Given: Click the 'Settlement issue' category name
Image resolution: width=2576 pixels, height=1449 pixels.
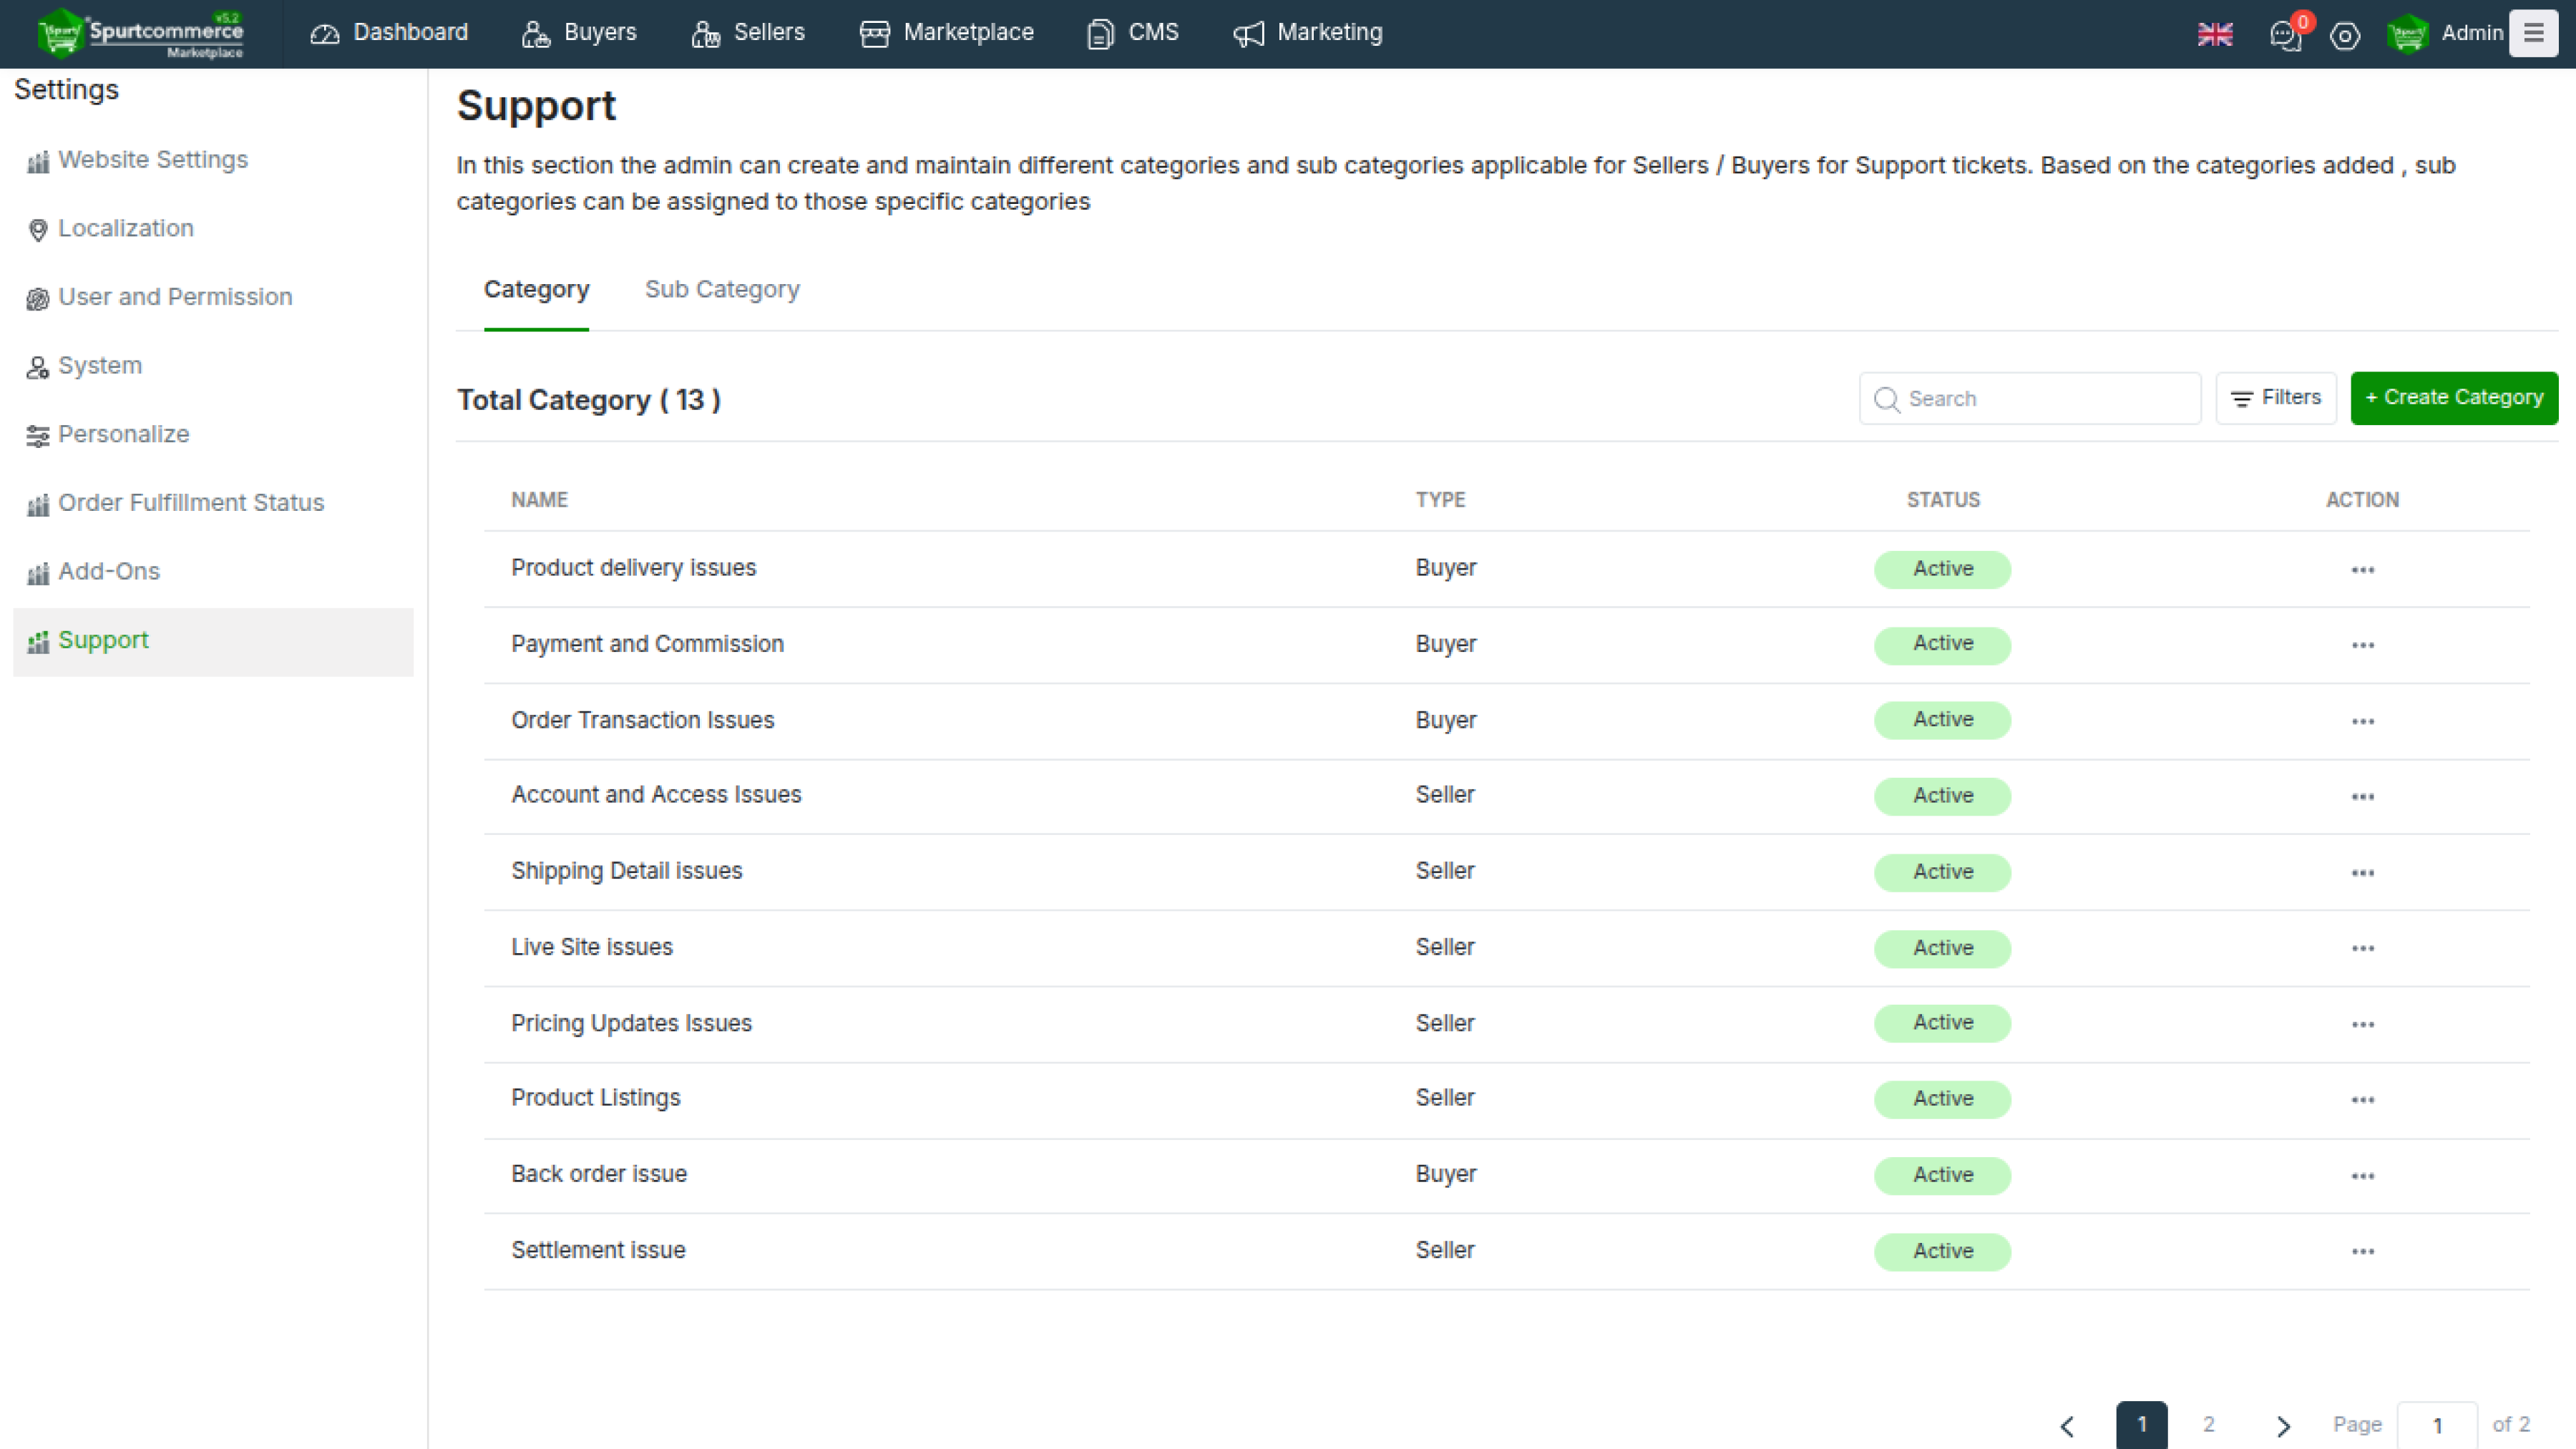Looking at the screenshot, I should [598, 1251].
